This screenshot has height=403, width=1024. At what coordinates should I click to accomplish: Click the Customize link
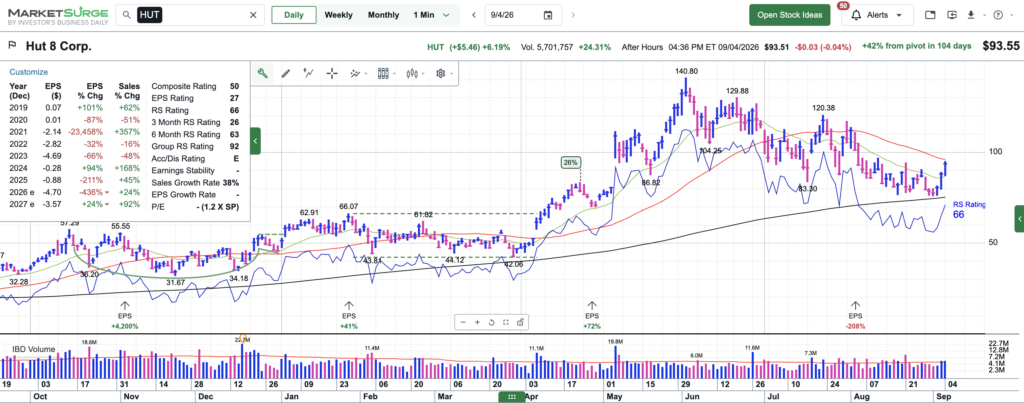[x=28, y=72]
